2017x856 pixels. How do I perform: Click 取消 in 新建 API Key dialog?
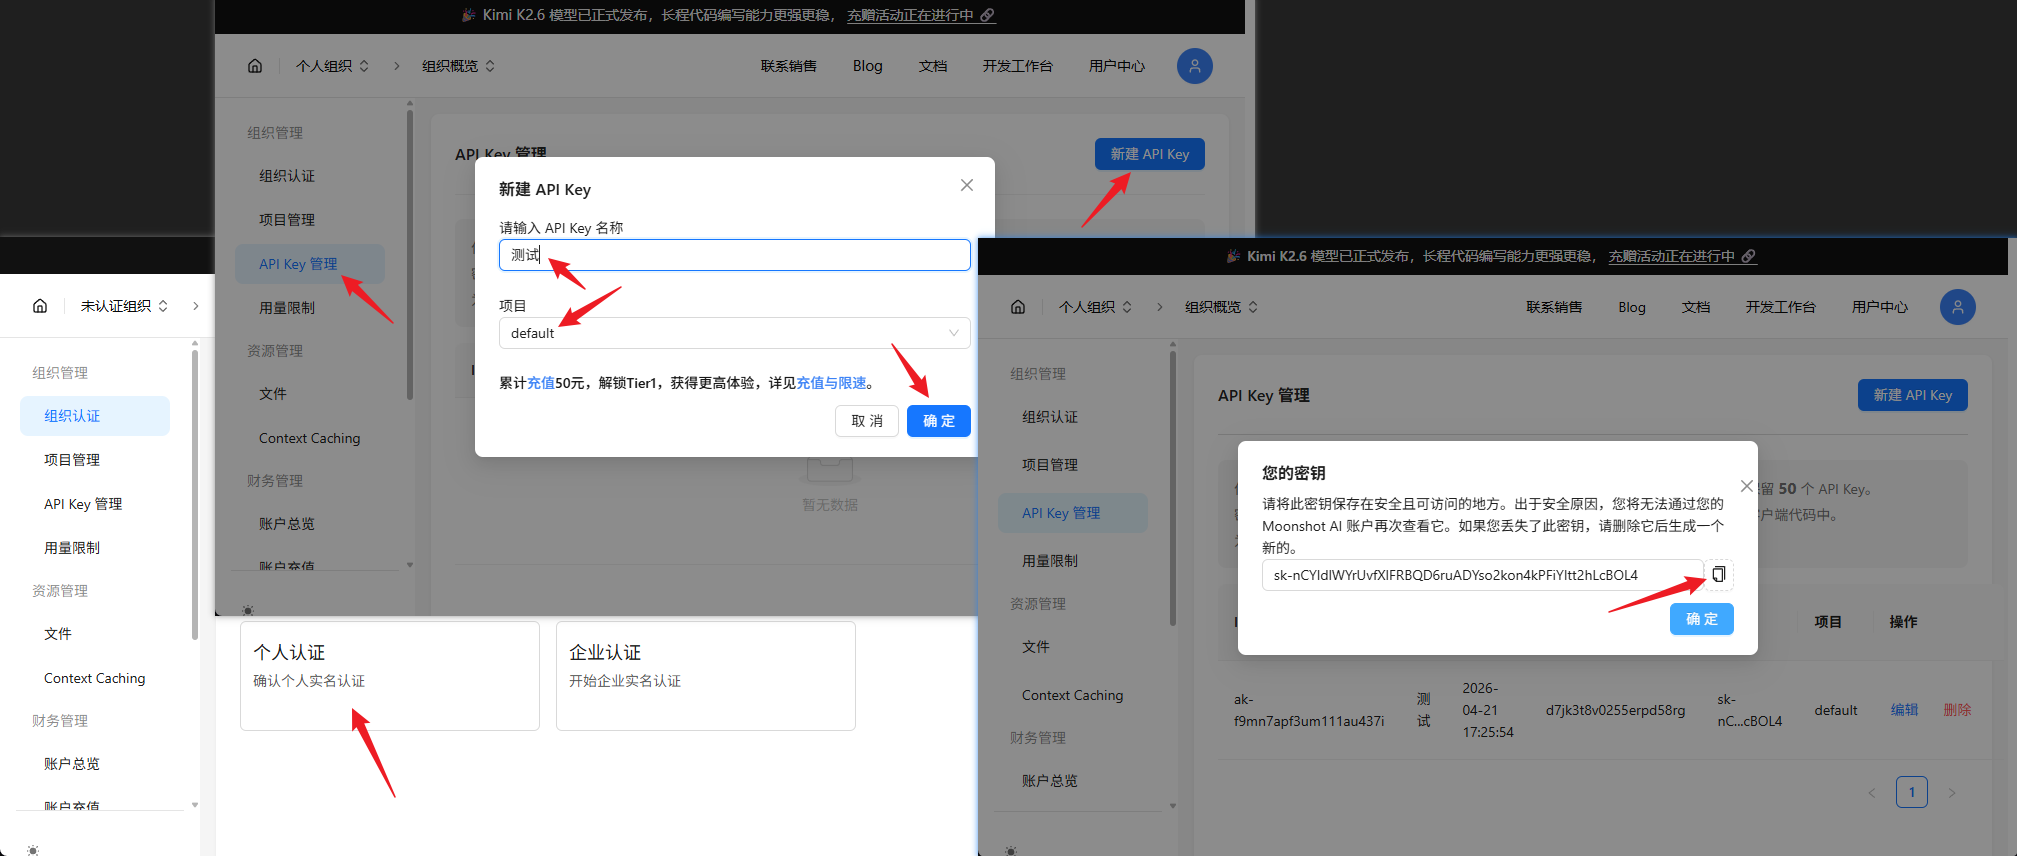click(x=867, y=421)
